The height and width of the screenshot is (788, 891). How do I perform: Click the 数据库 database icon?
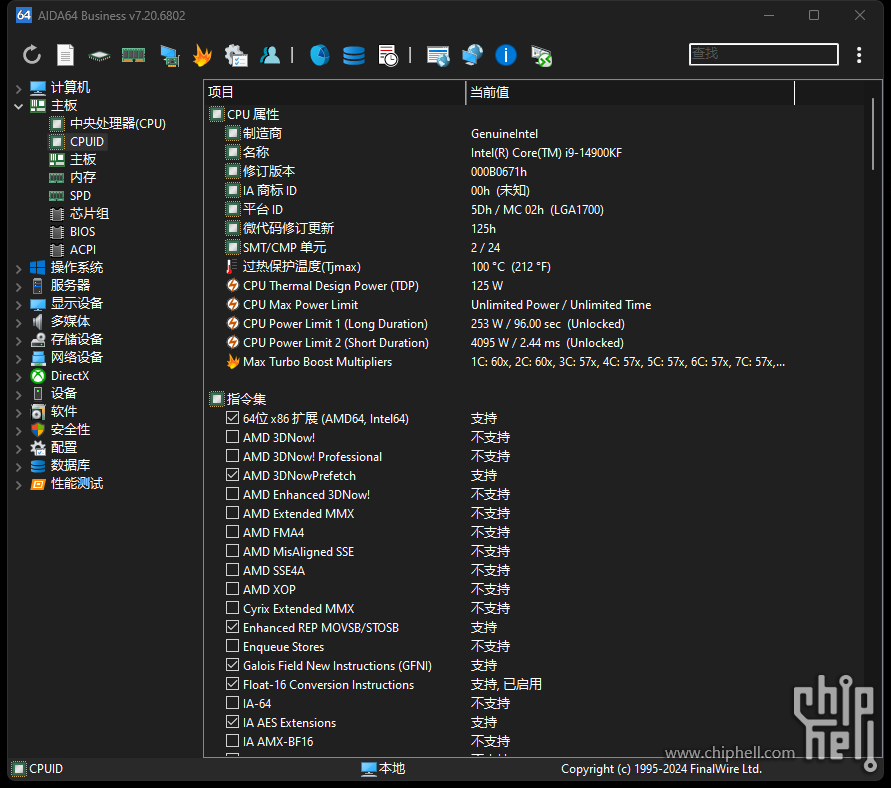pyautogui.click(x=38, y=466)
